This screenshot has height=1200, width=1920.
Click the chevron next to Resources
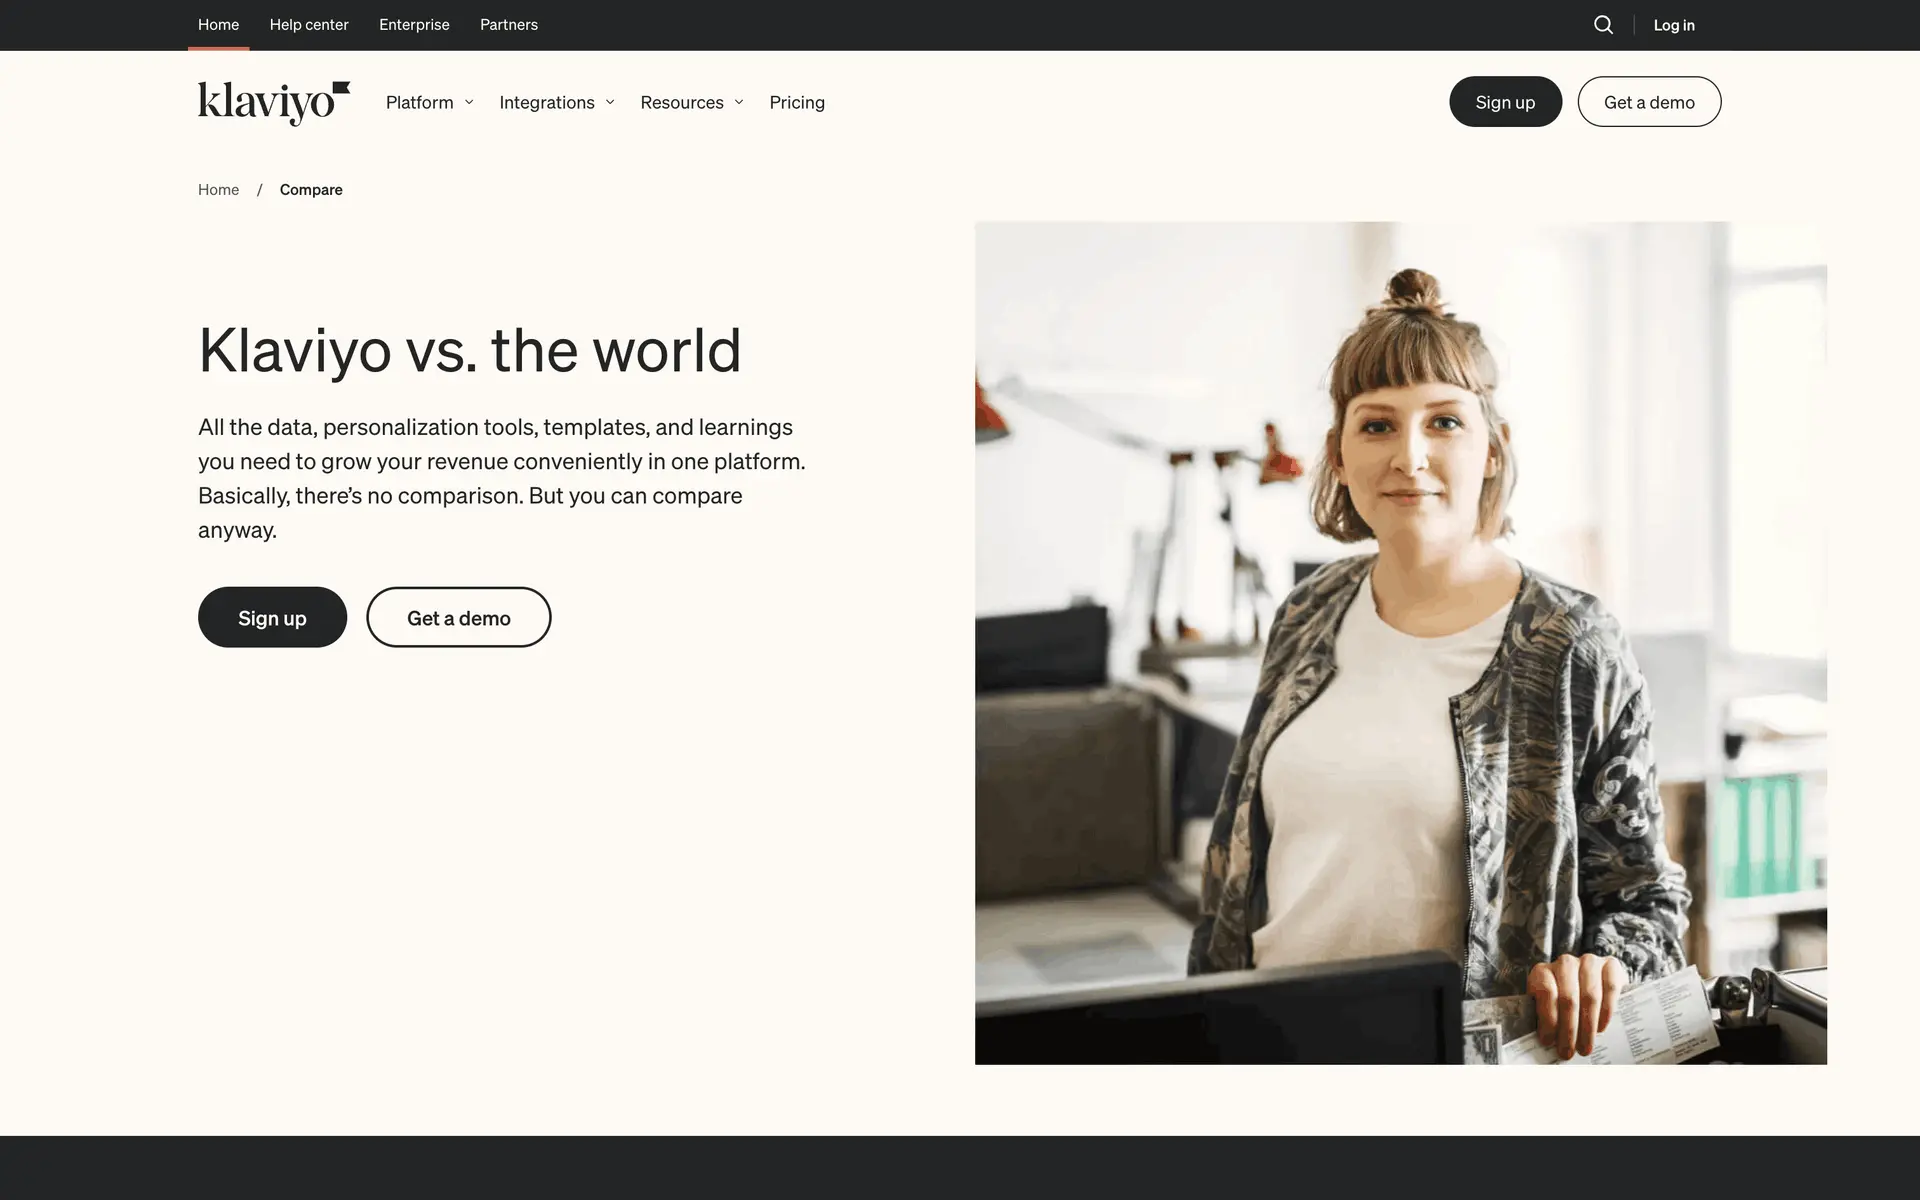click(x=739, y=102)
